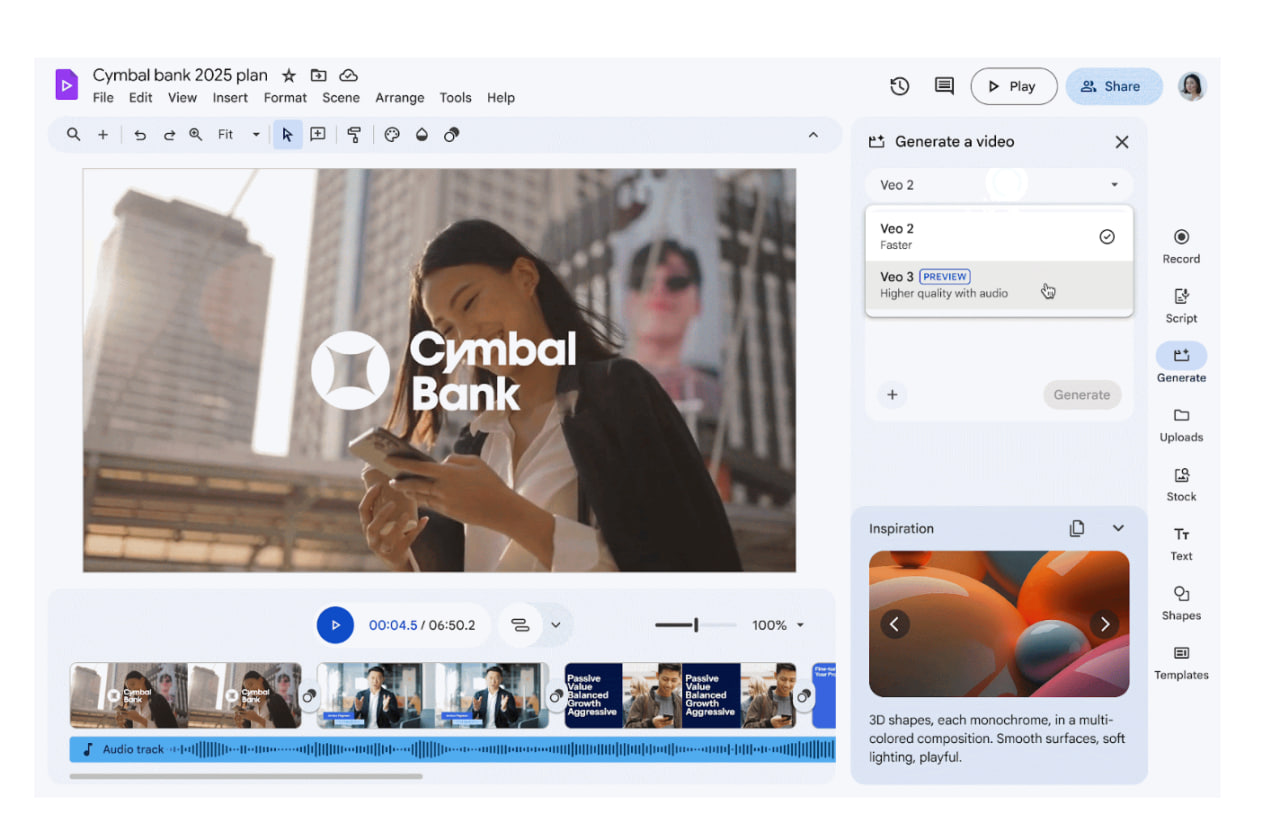The width and height of the screenshot is (1280, 814).
Task: Open the Arrange menu
Action: point(400,98)
